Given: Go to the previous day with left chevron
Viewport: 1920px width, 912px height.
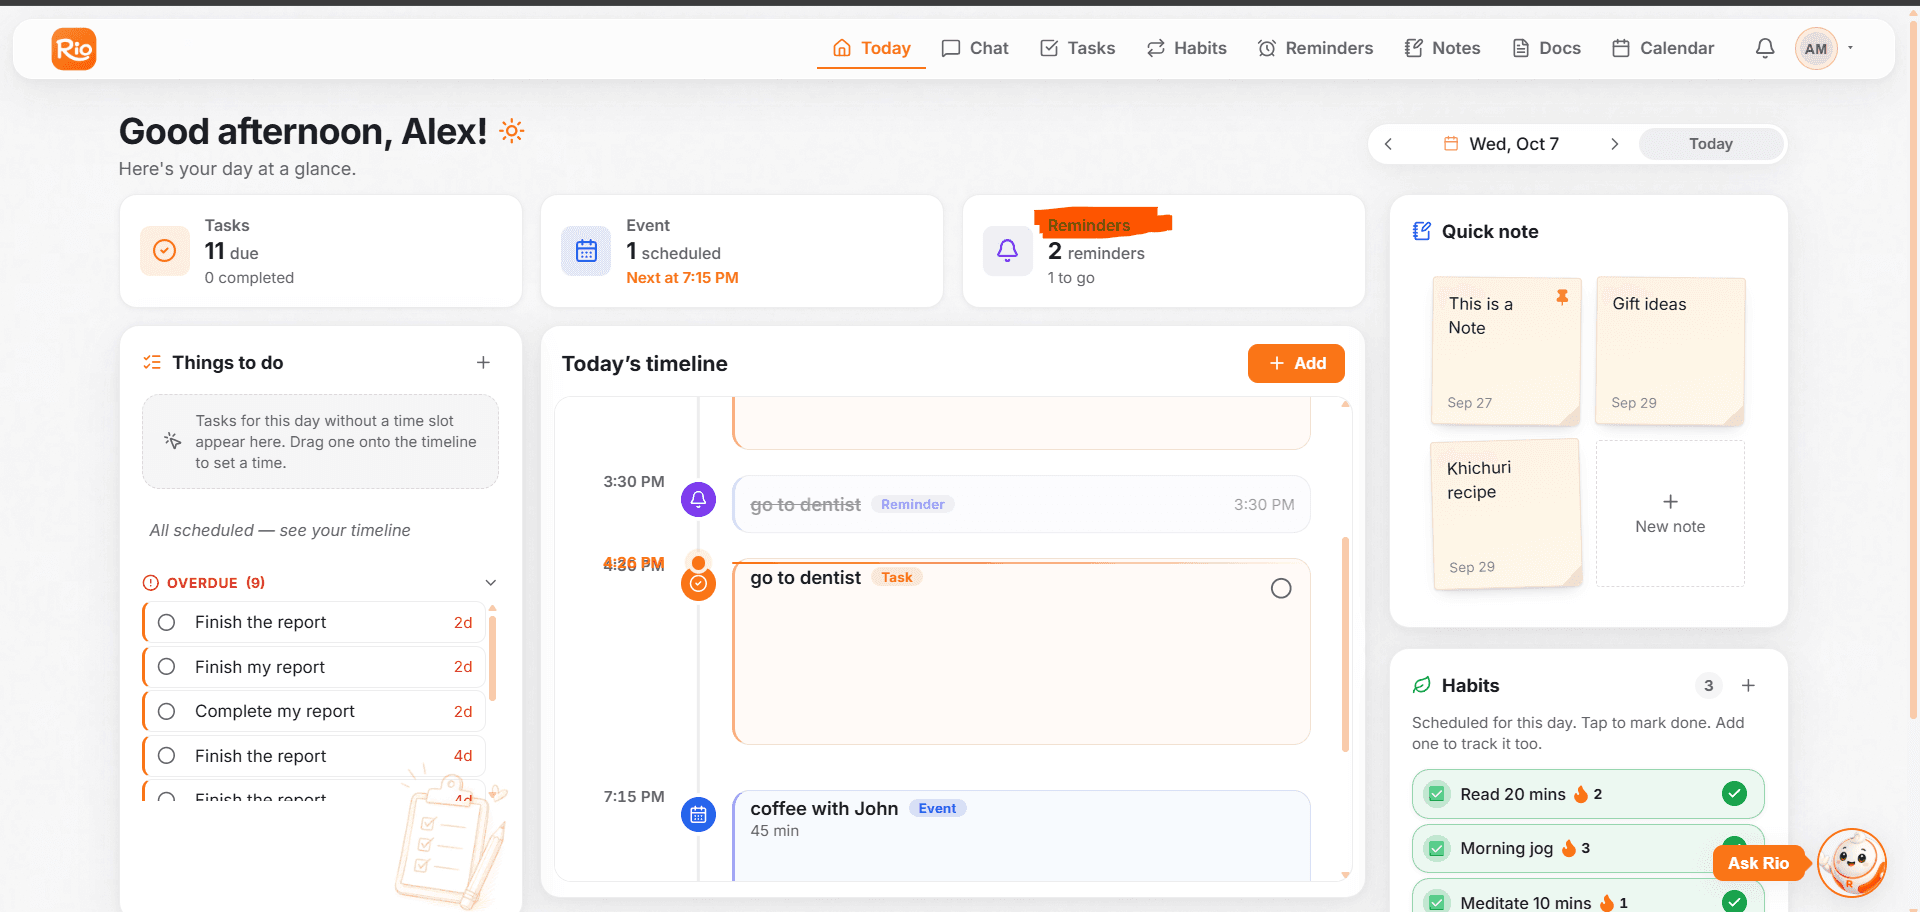Looking at the screenshot, I should coord(1388,144).
